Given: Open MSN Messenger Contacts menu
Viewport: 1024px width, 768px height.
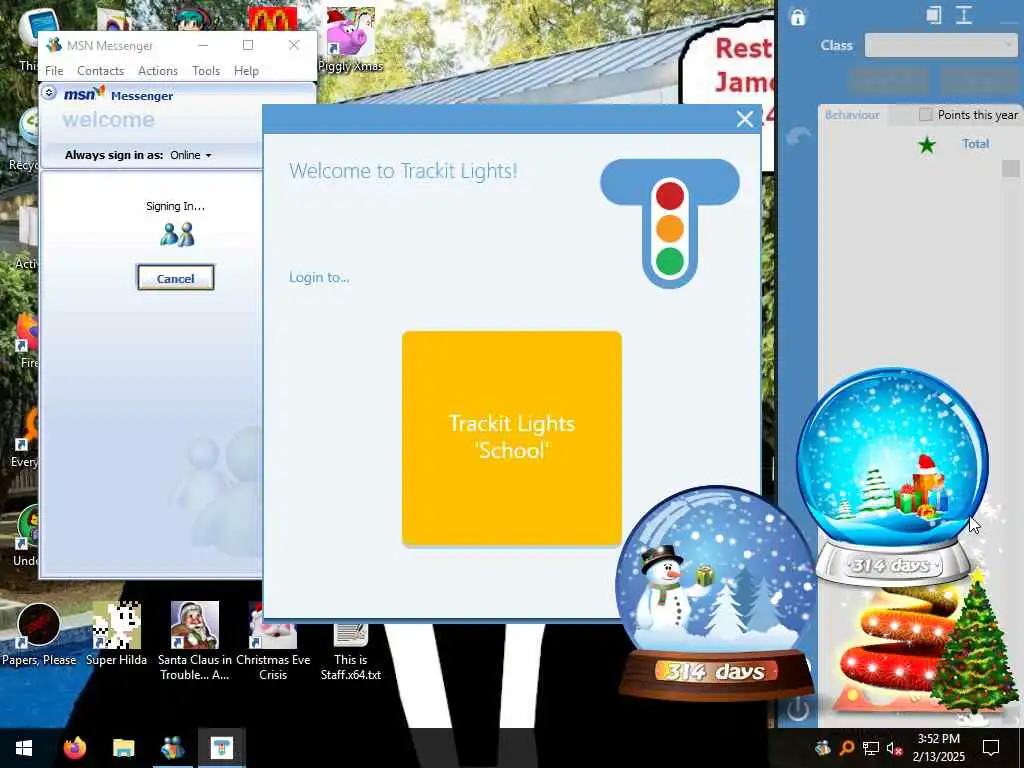Looking at the screenshot, I should tap(101, 71).
